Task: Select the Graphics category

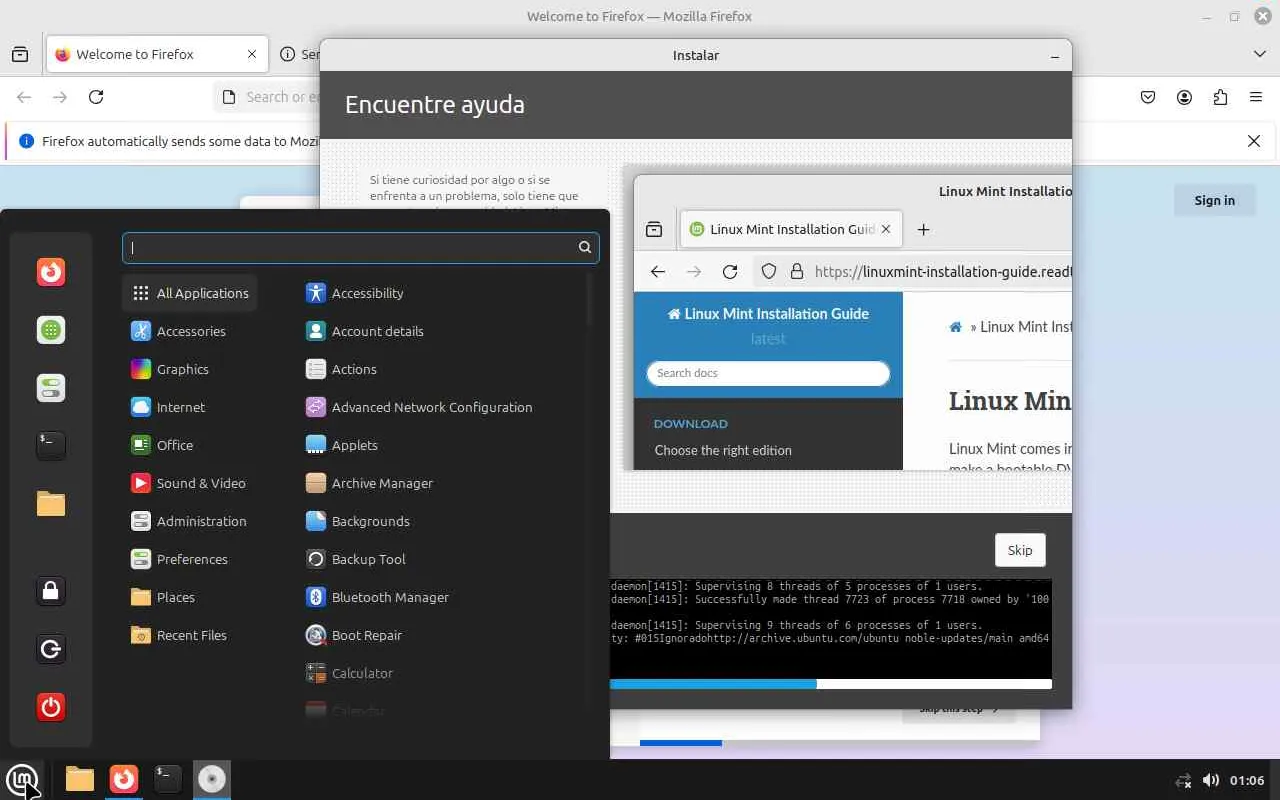Action: pyautogui.click(x=190, y=369)
